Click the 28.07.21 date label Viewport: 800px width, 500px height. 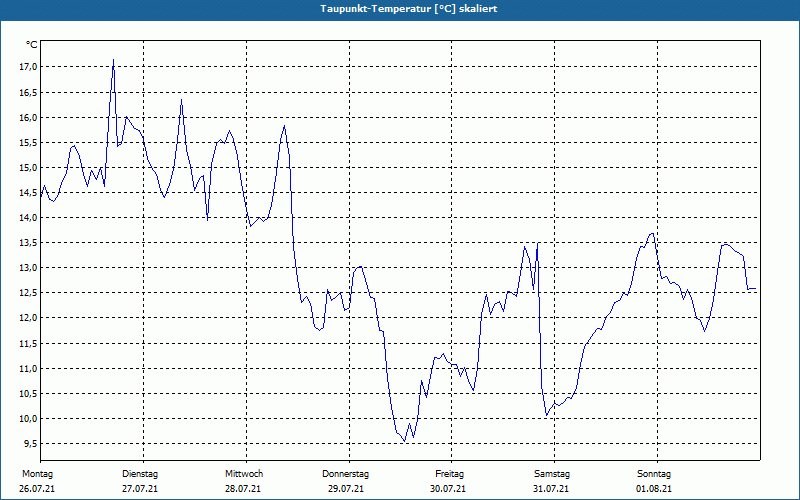coord(243,489)
